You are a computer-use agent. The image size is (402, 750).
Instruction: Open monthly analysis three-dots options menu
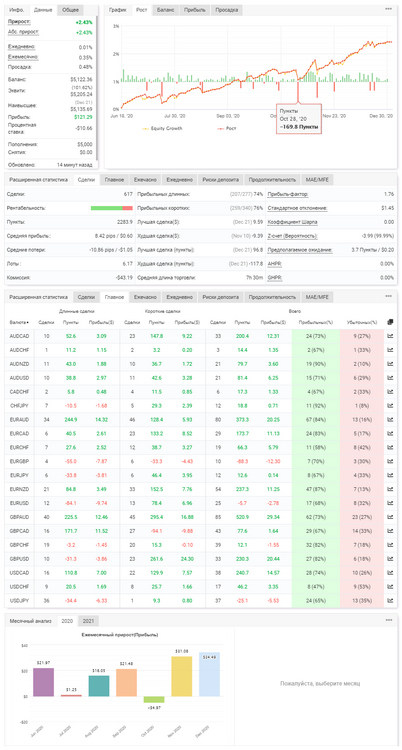click(388, 620)
